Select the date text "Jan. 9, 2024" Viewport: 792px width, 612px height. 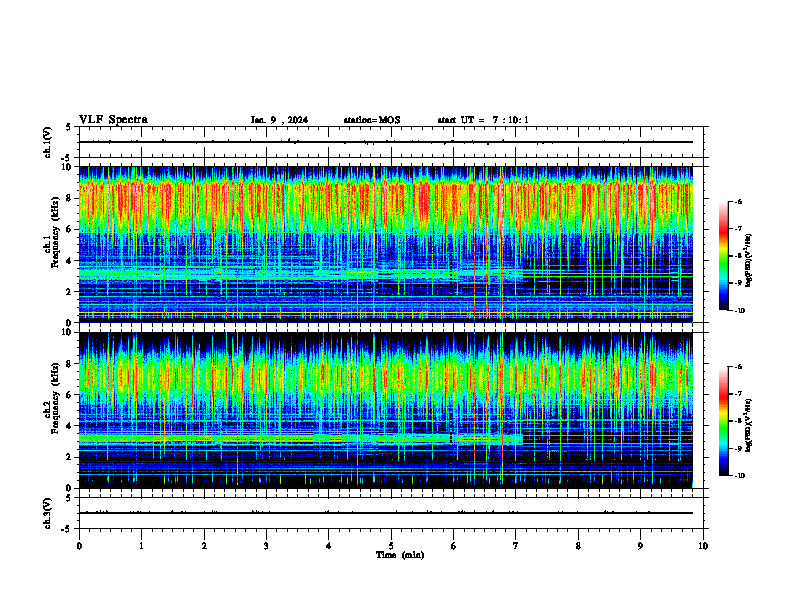pos(279,120)
